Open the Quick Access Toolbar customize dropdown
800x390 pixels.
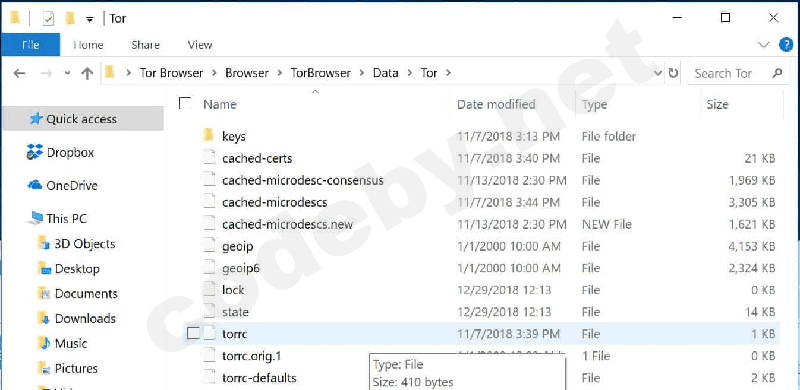tap(89, 19)
